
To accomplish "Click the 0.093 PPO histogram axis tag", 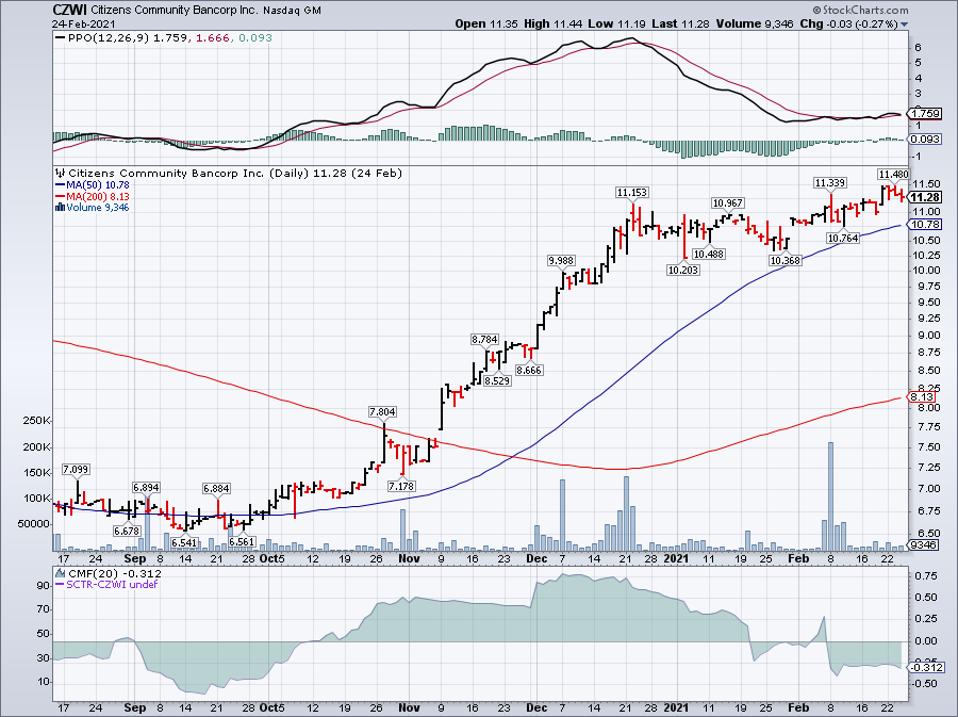I will [925, 139].
